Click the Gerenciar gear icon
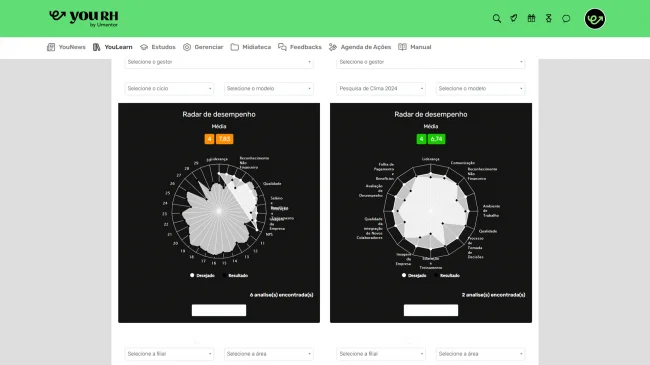This screenshot has width=650, height=365. [x=187, y=47]
